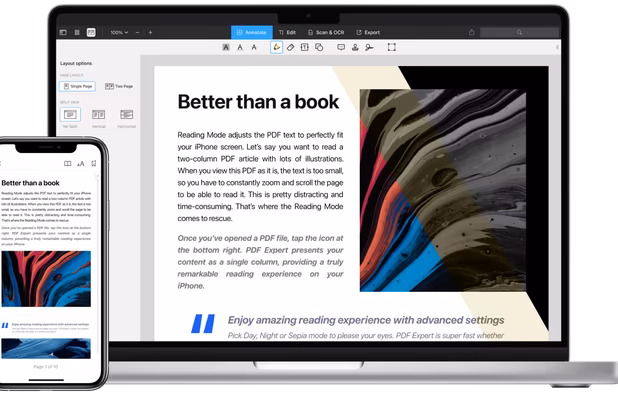Tap the iPhone 'Better than a book' title

(x=30, y=183)
